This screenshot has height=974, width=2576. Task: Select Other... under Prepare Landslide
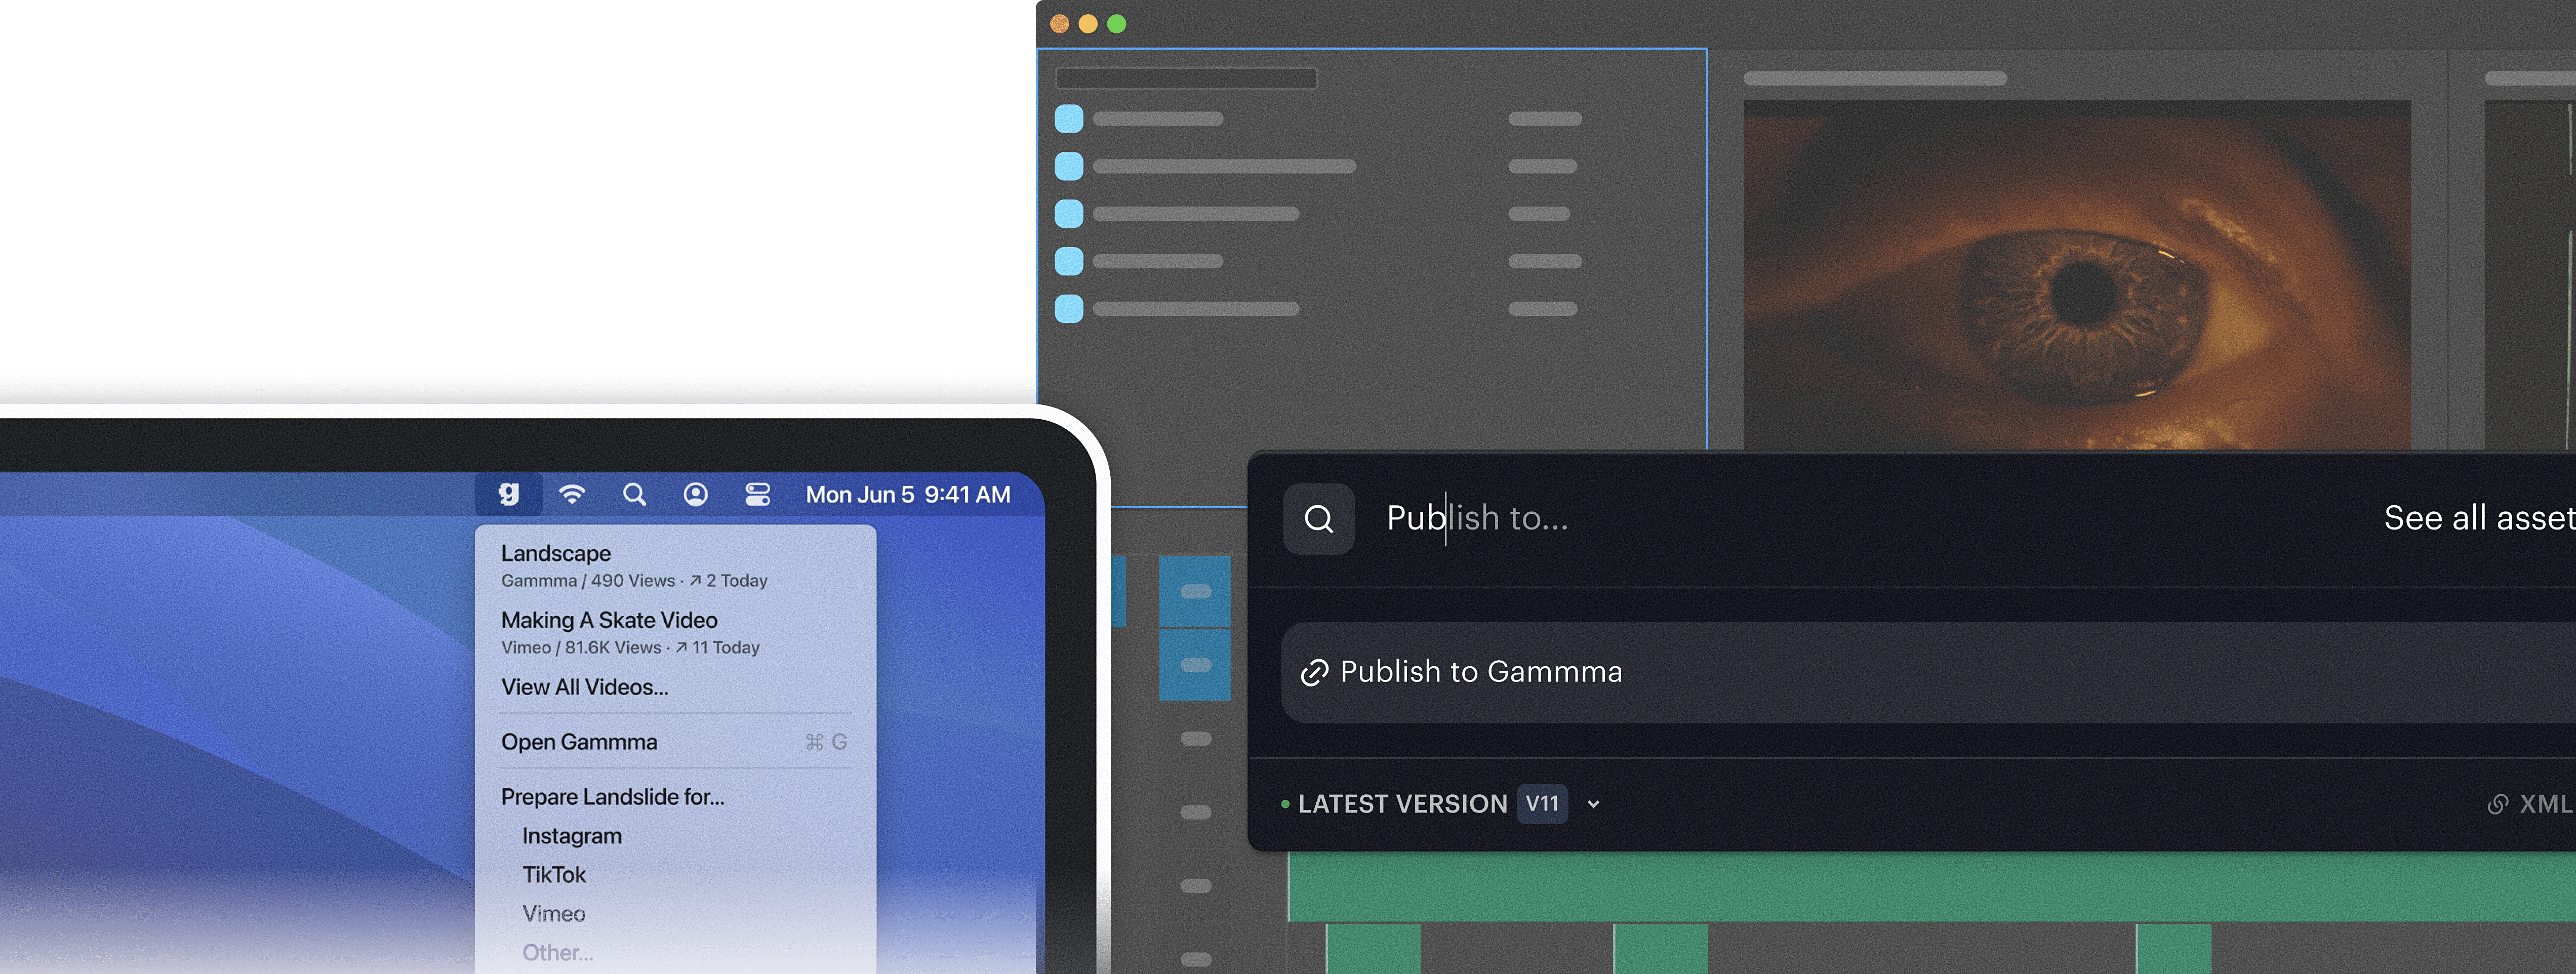point(558,953)
